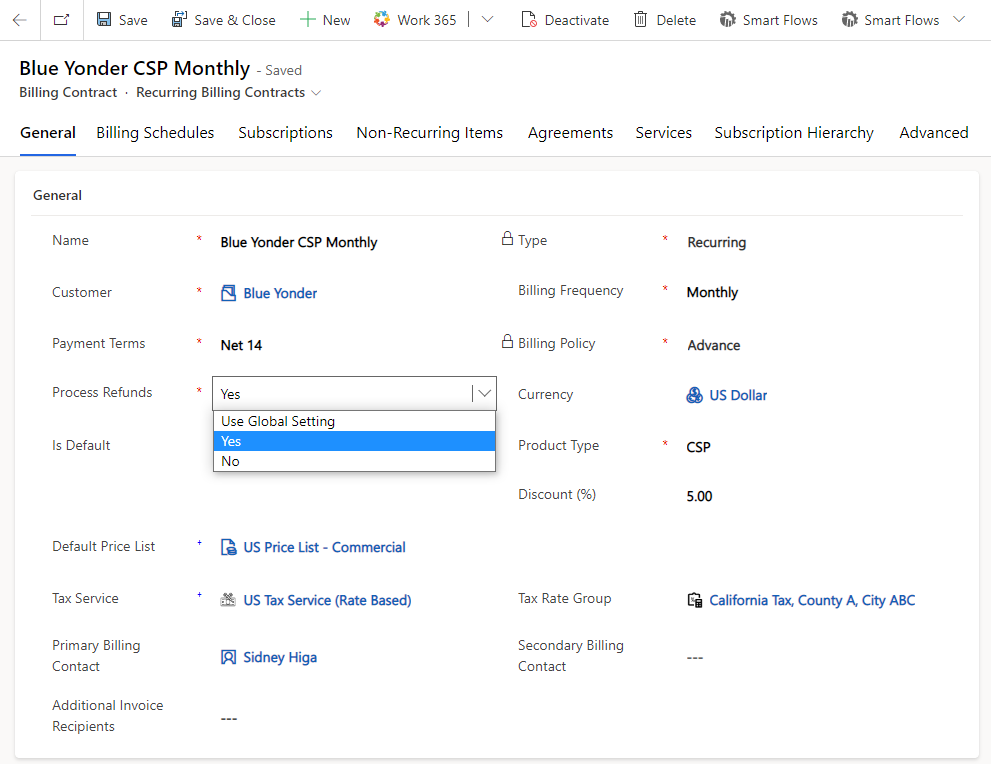Open the Services tab

tap(664, 133)
